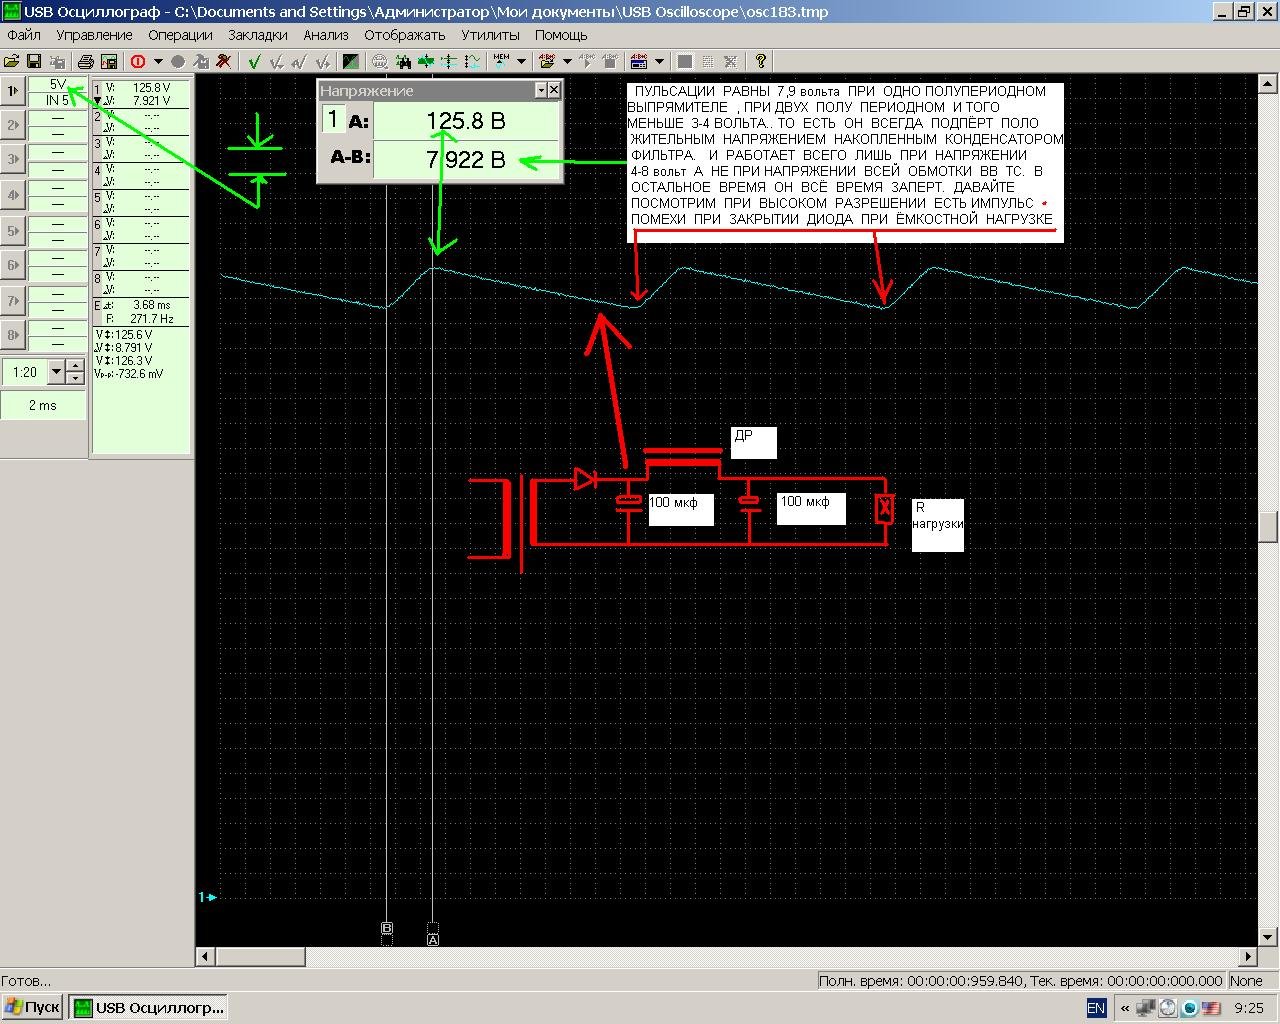The image size is (1280, 1024).
Task: Click the first green checkmark icon
Action: (x=255, y=61)
